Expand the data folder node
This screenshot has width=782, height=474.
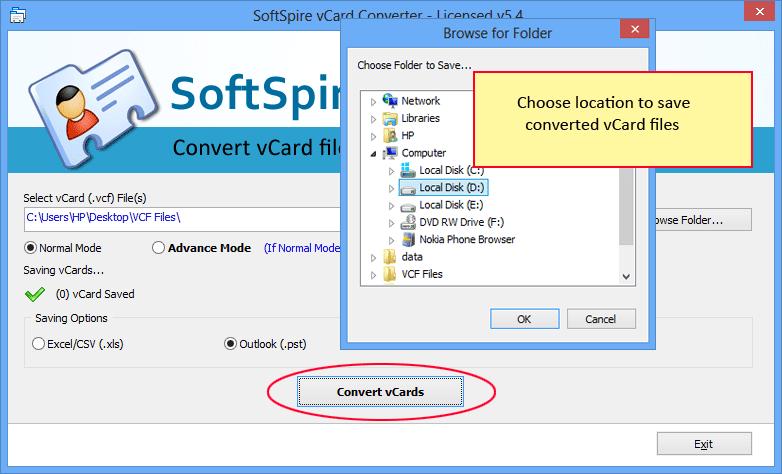[x=373, y=257]
